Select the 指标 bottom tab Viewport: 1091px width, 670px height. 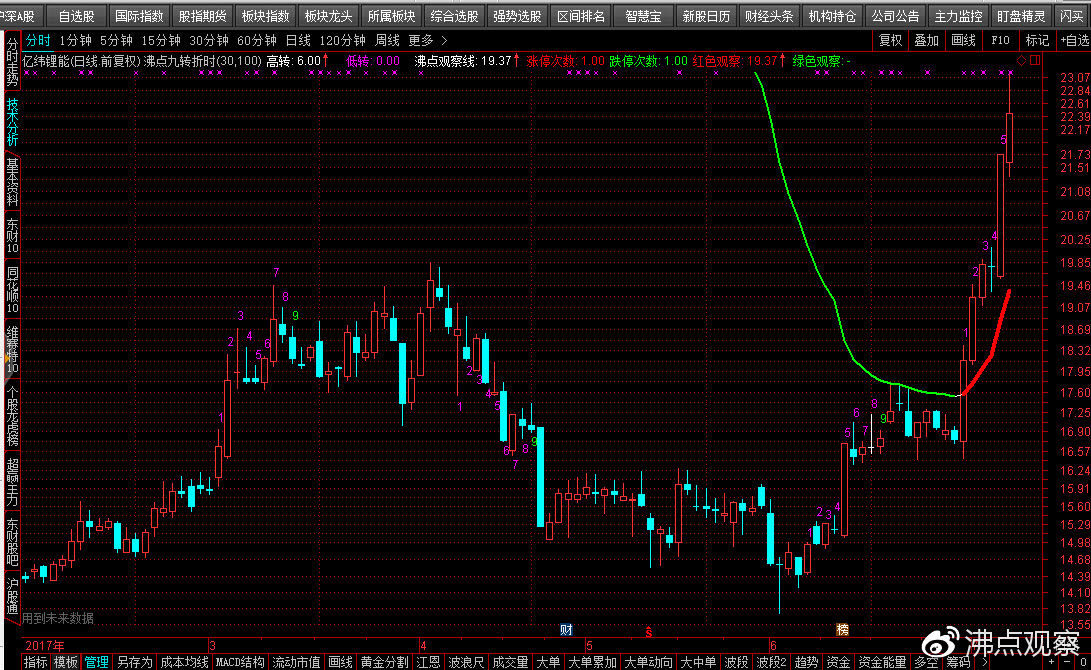tap(35, 662)
